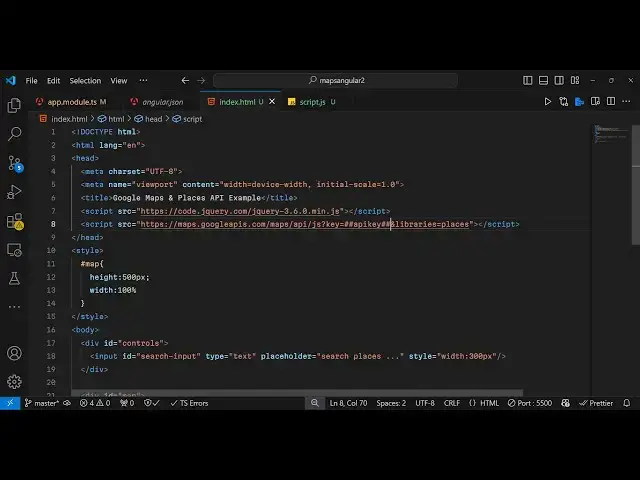Show errors and warnings count
Screen dimensions: 640x480
tap(95, 403)
